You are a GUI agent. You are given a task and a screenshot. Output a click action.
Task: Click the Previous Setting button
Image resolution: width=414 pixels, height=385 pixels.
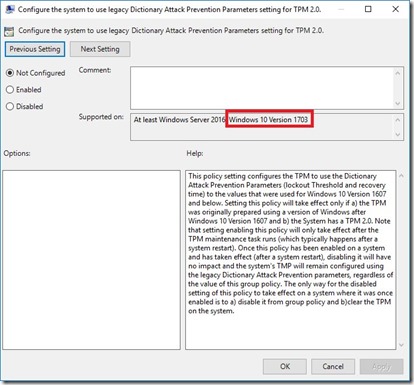click(x=35, y=49)
